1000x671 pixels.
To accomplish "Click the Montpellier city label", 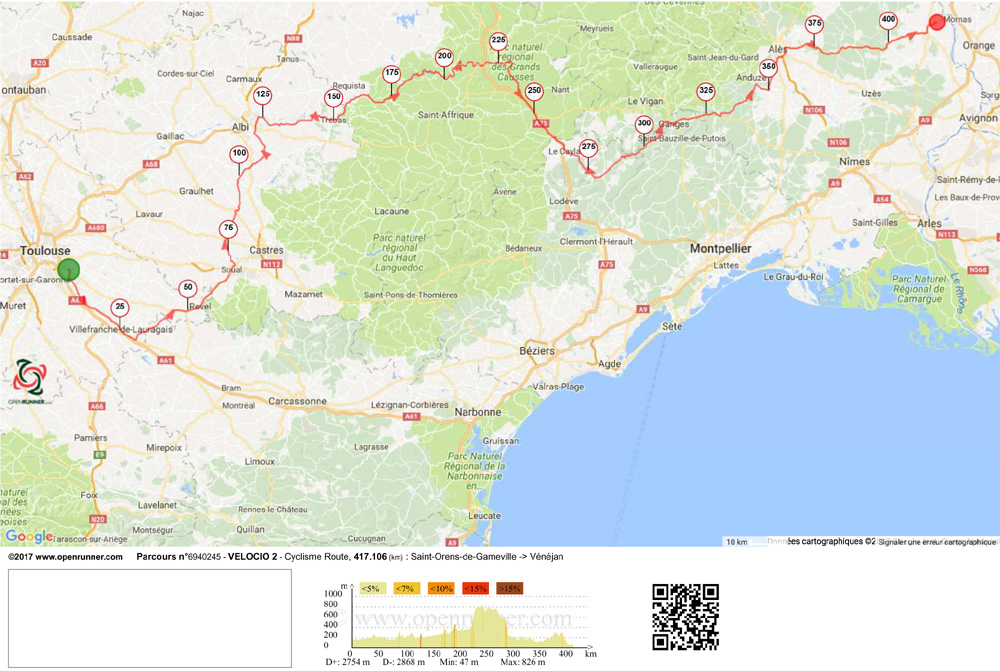I will (x=721, y=249).
